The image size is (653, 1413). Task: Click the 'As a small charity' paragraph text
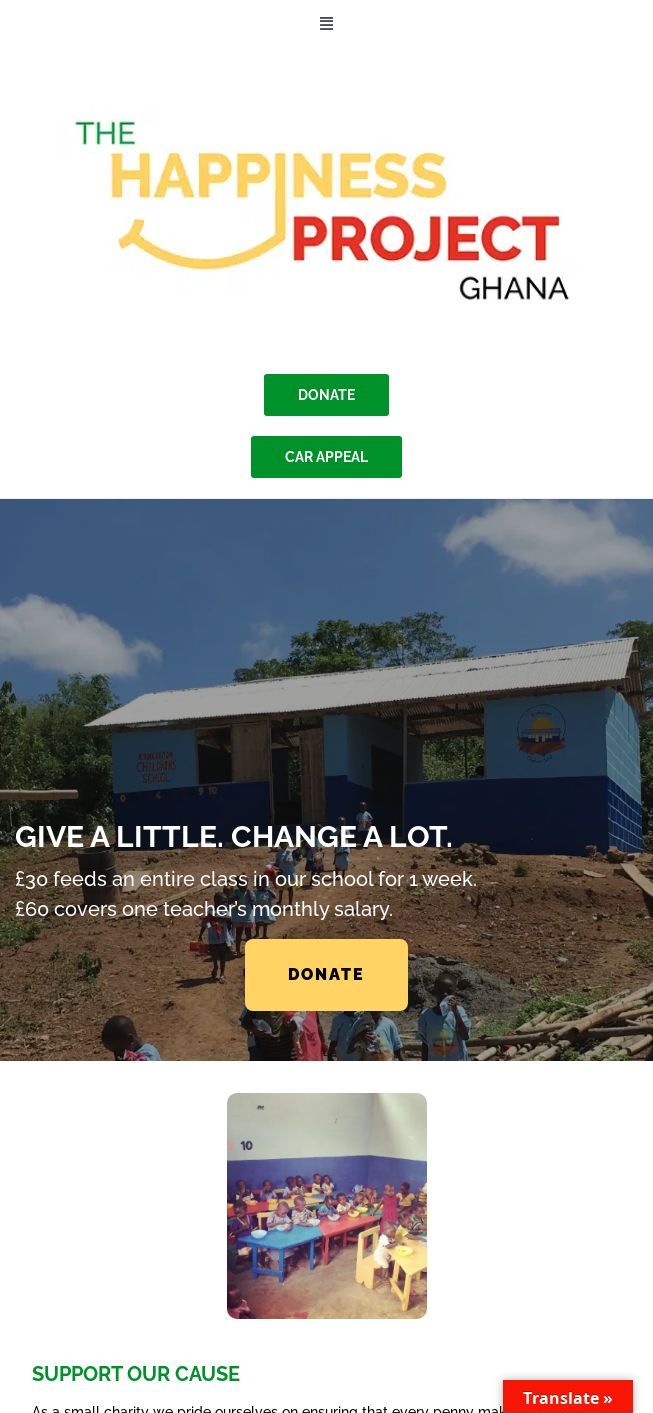(x=272, y=1408)
